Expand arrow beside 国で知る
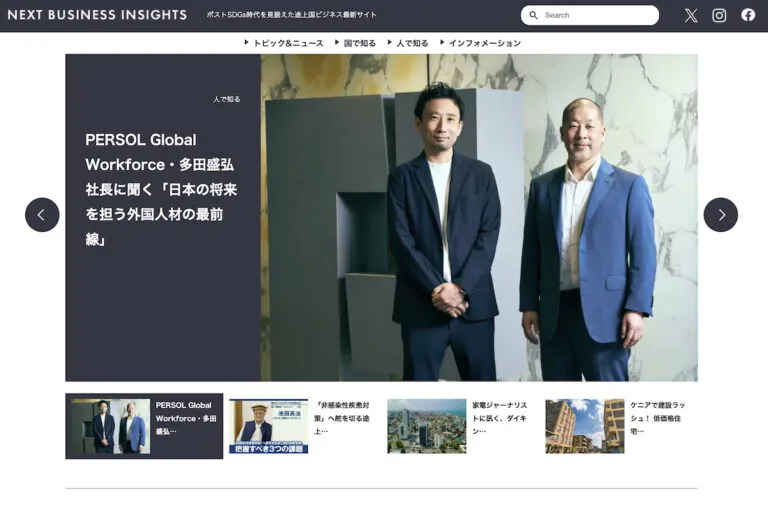 337,43
